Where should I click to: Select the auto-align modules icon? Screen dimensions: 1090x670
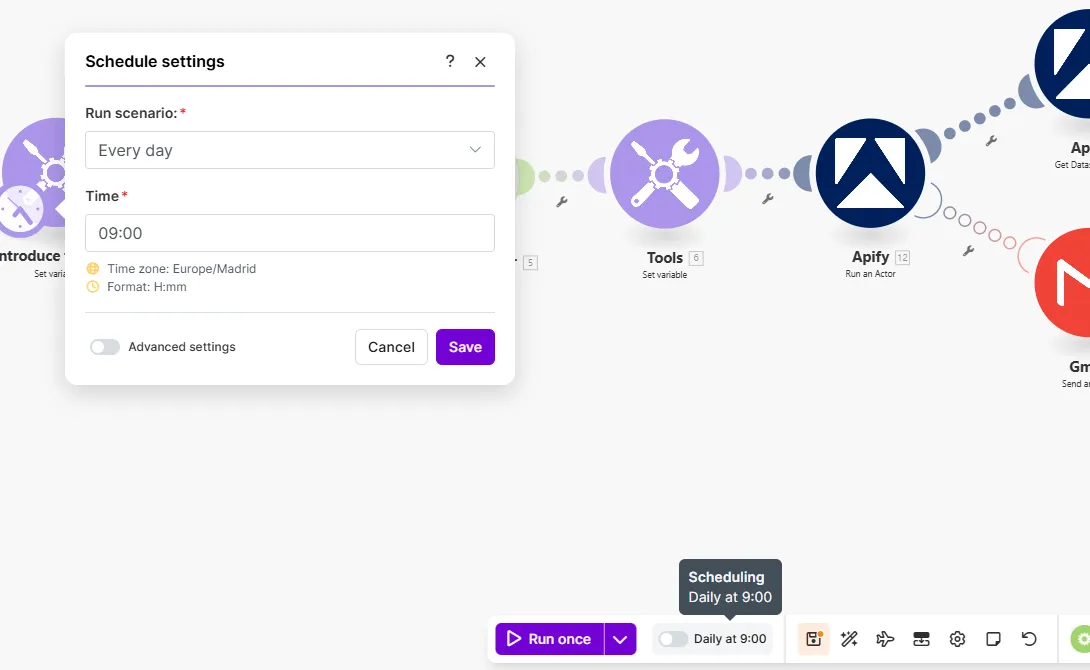[x=921, y=638]
